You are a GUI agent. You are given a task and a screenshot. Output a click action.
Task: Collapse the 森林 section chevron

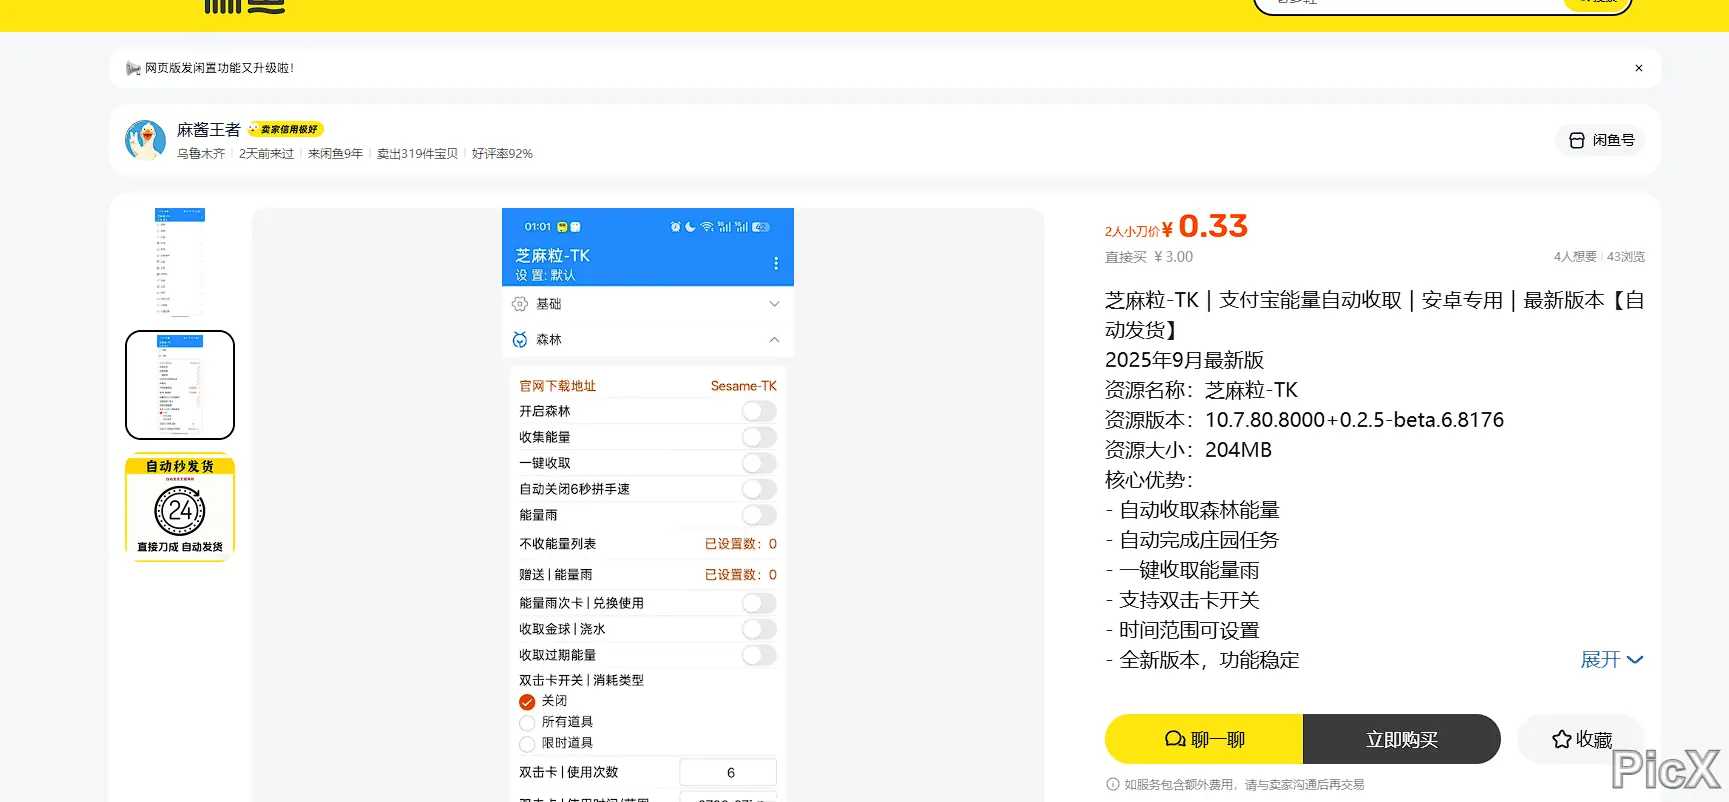coord(774,340)
